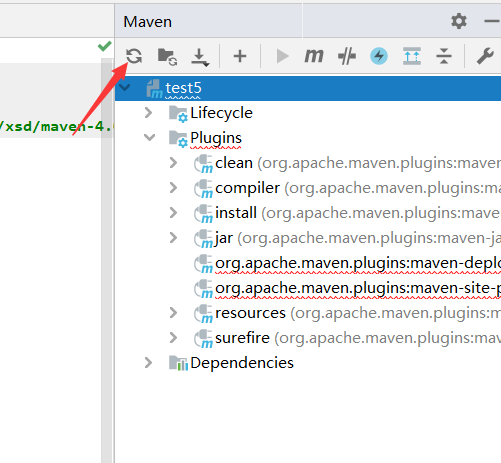Image resolution: width=501 pixels, height=463 pixels.
Task: Toggle offline mode icon
Action: pos(347,56)
